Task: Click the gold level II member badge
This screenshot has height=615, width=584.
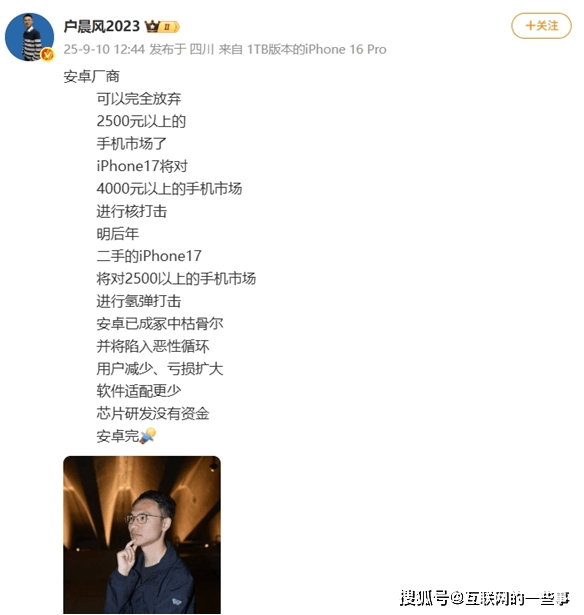Action: [169, 27]
